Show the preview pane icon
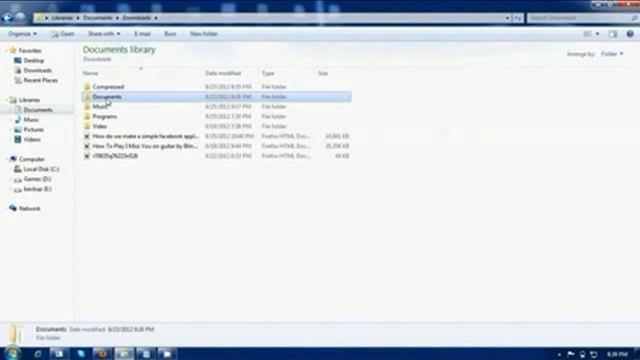 tap(613, 34)
